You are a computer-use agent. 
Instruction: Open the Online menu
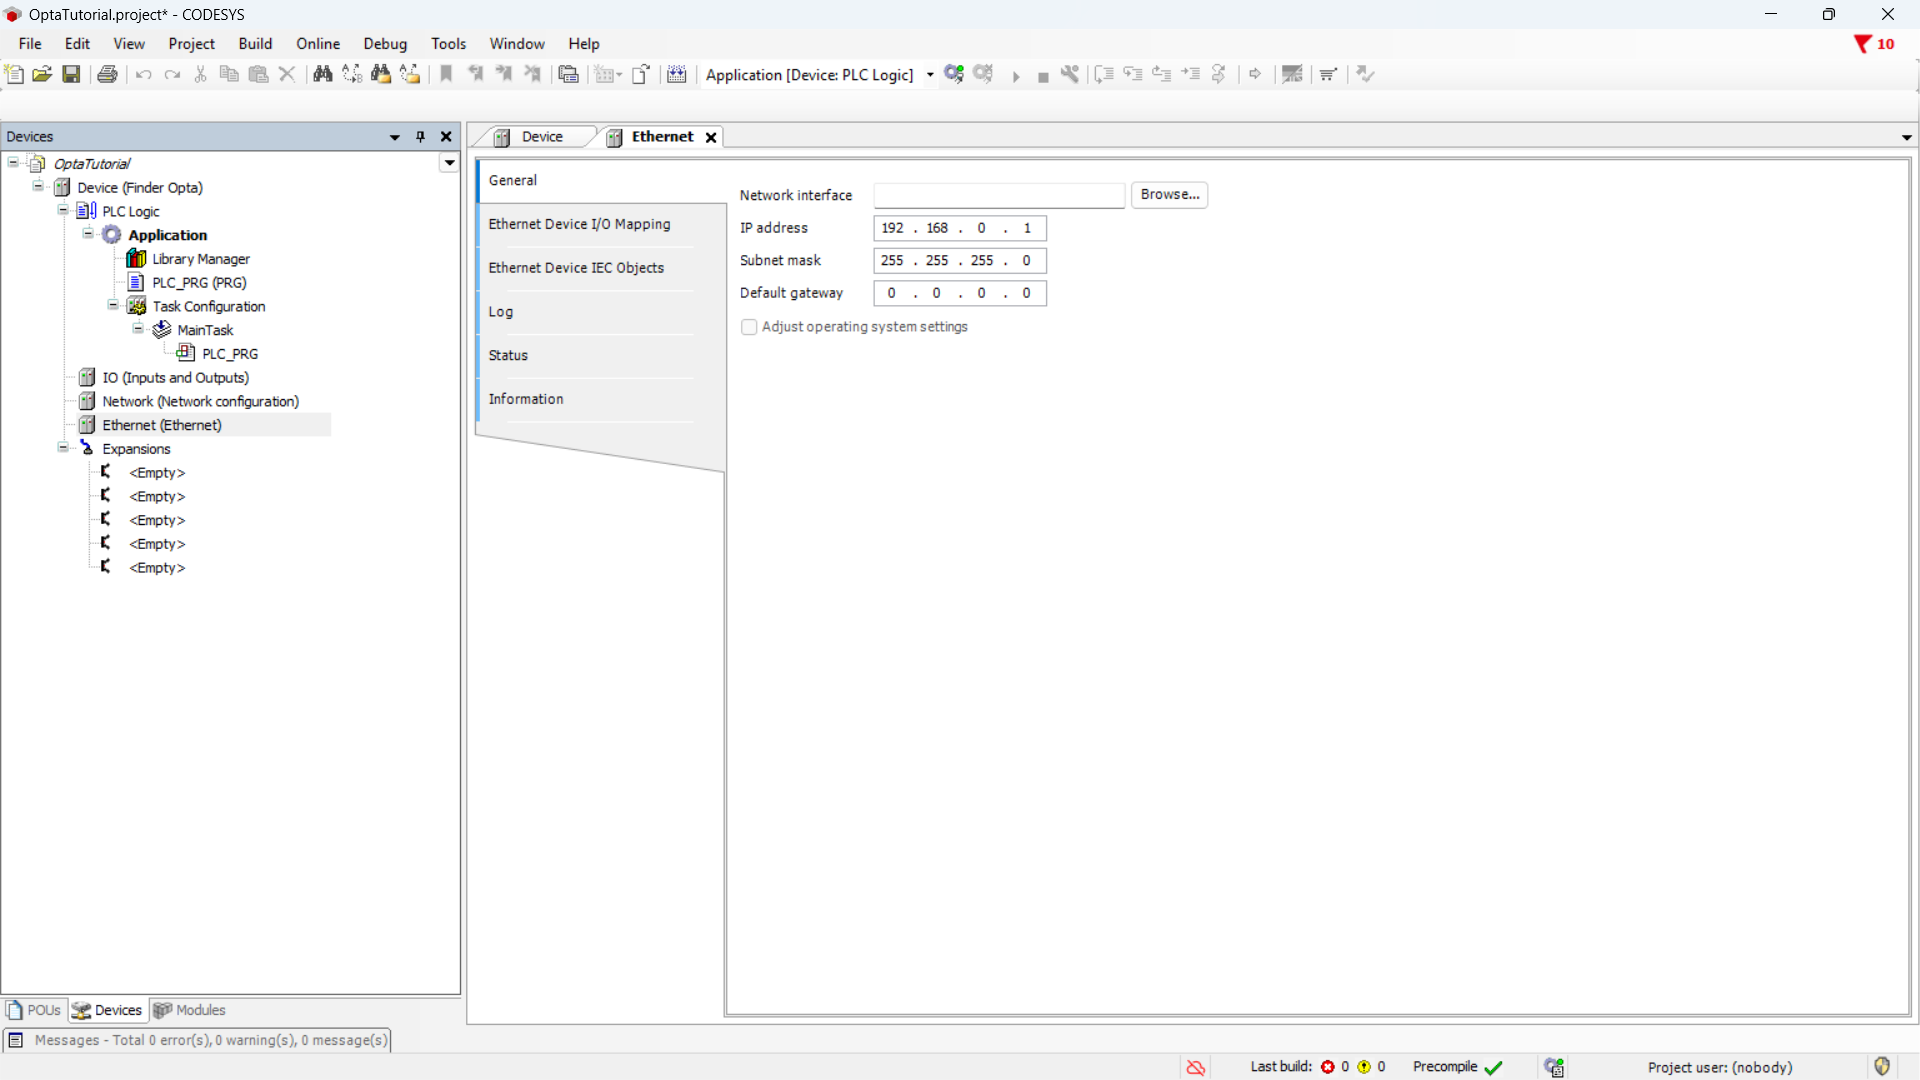tap(317, 44)
